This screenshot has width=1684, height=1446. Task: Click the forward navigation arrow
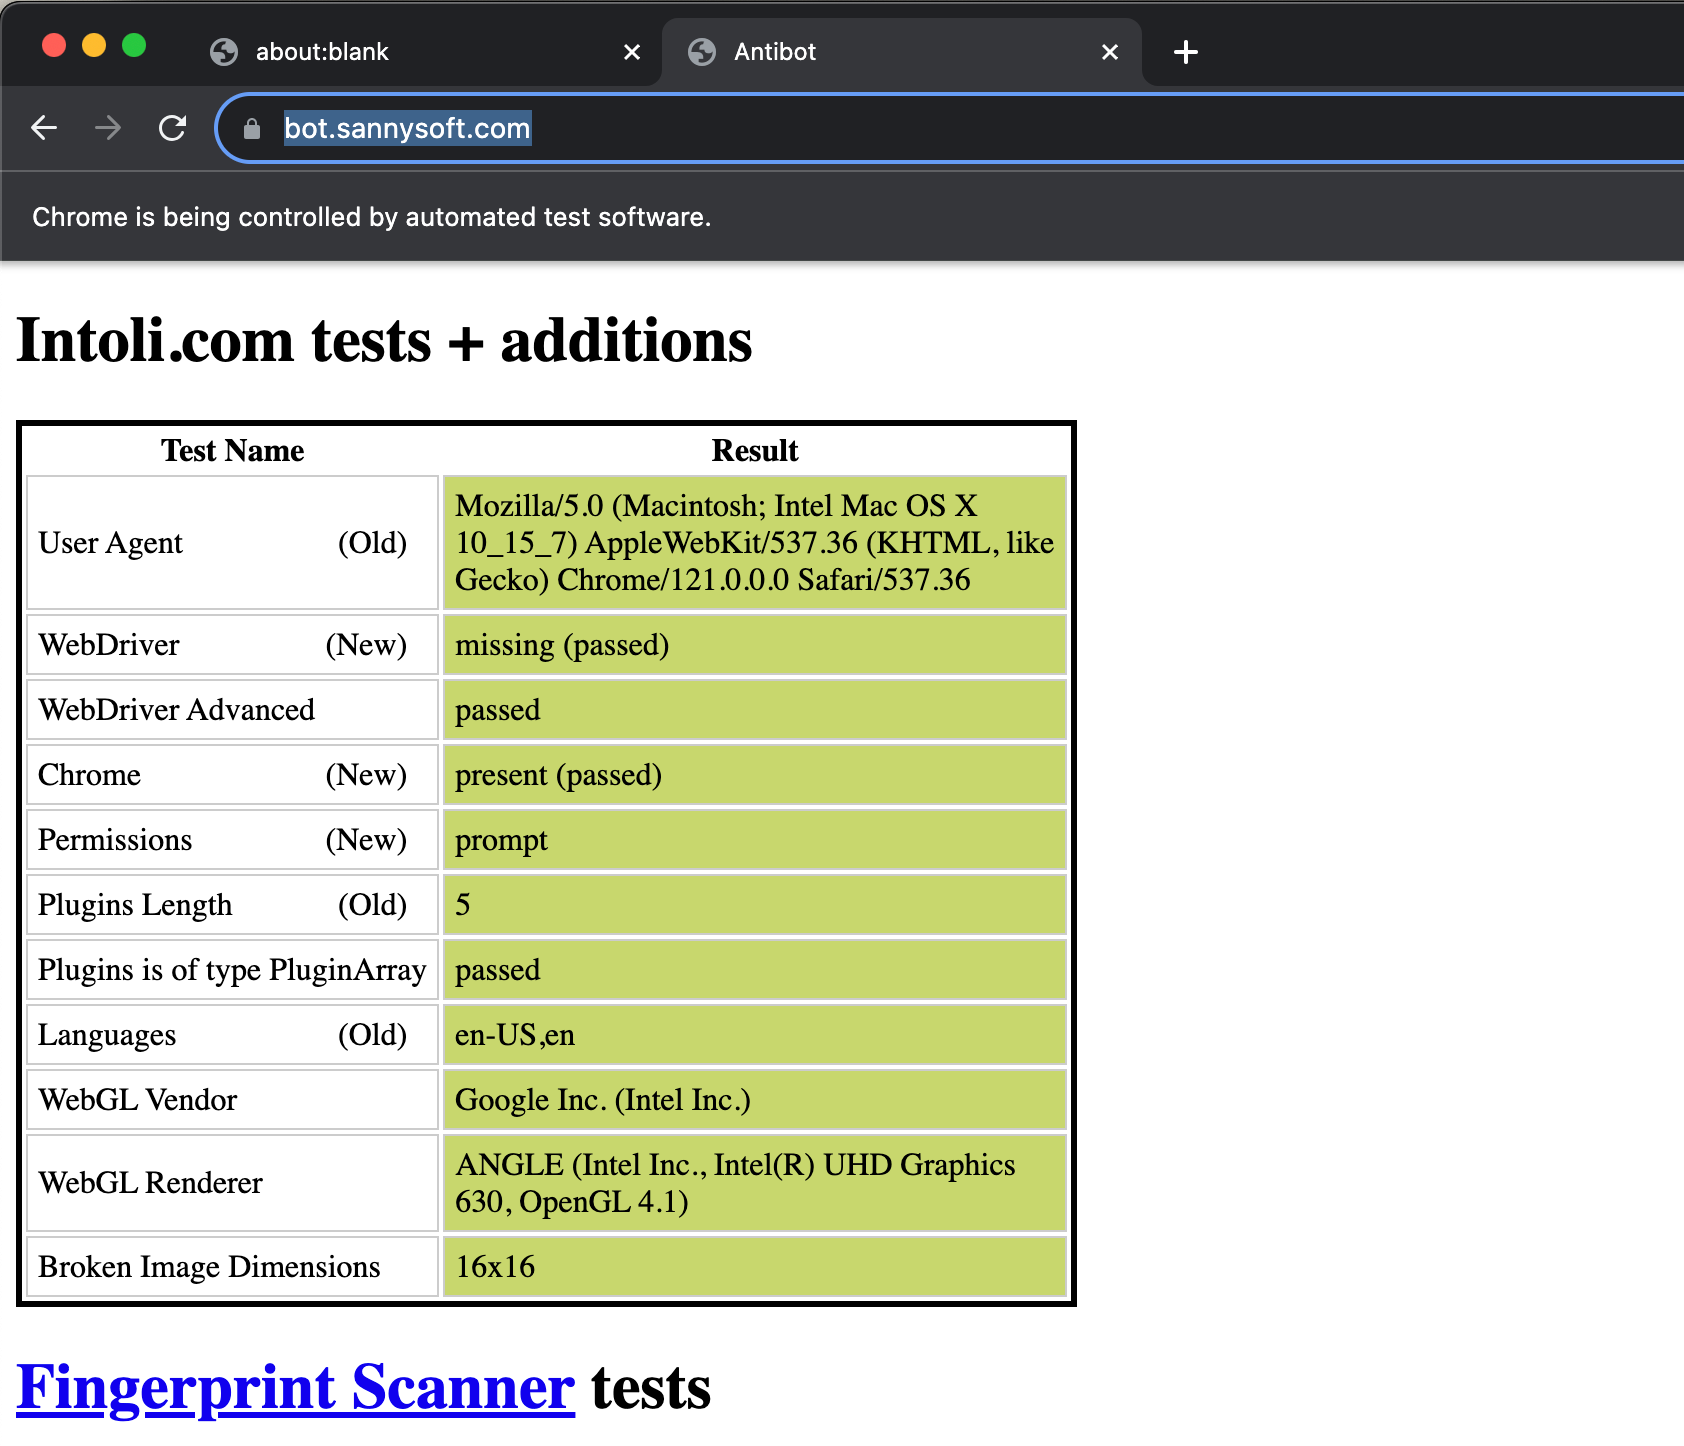point(108,128)
